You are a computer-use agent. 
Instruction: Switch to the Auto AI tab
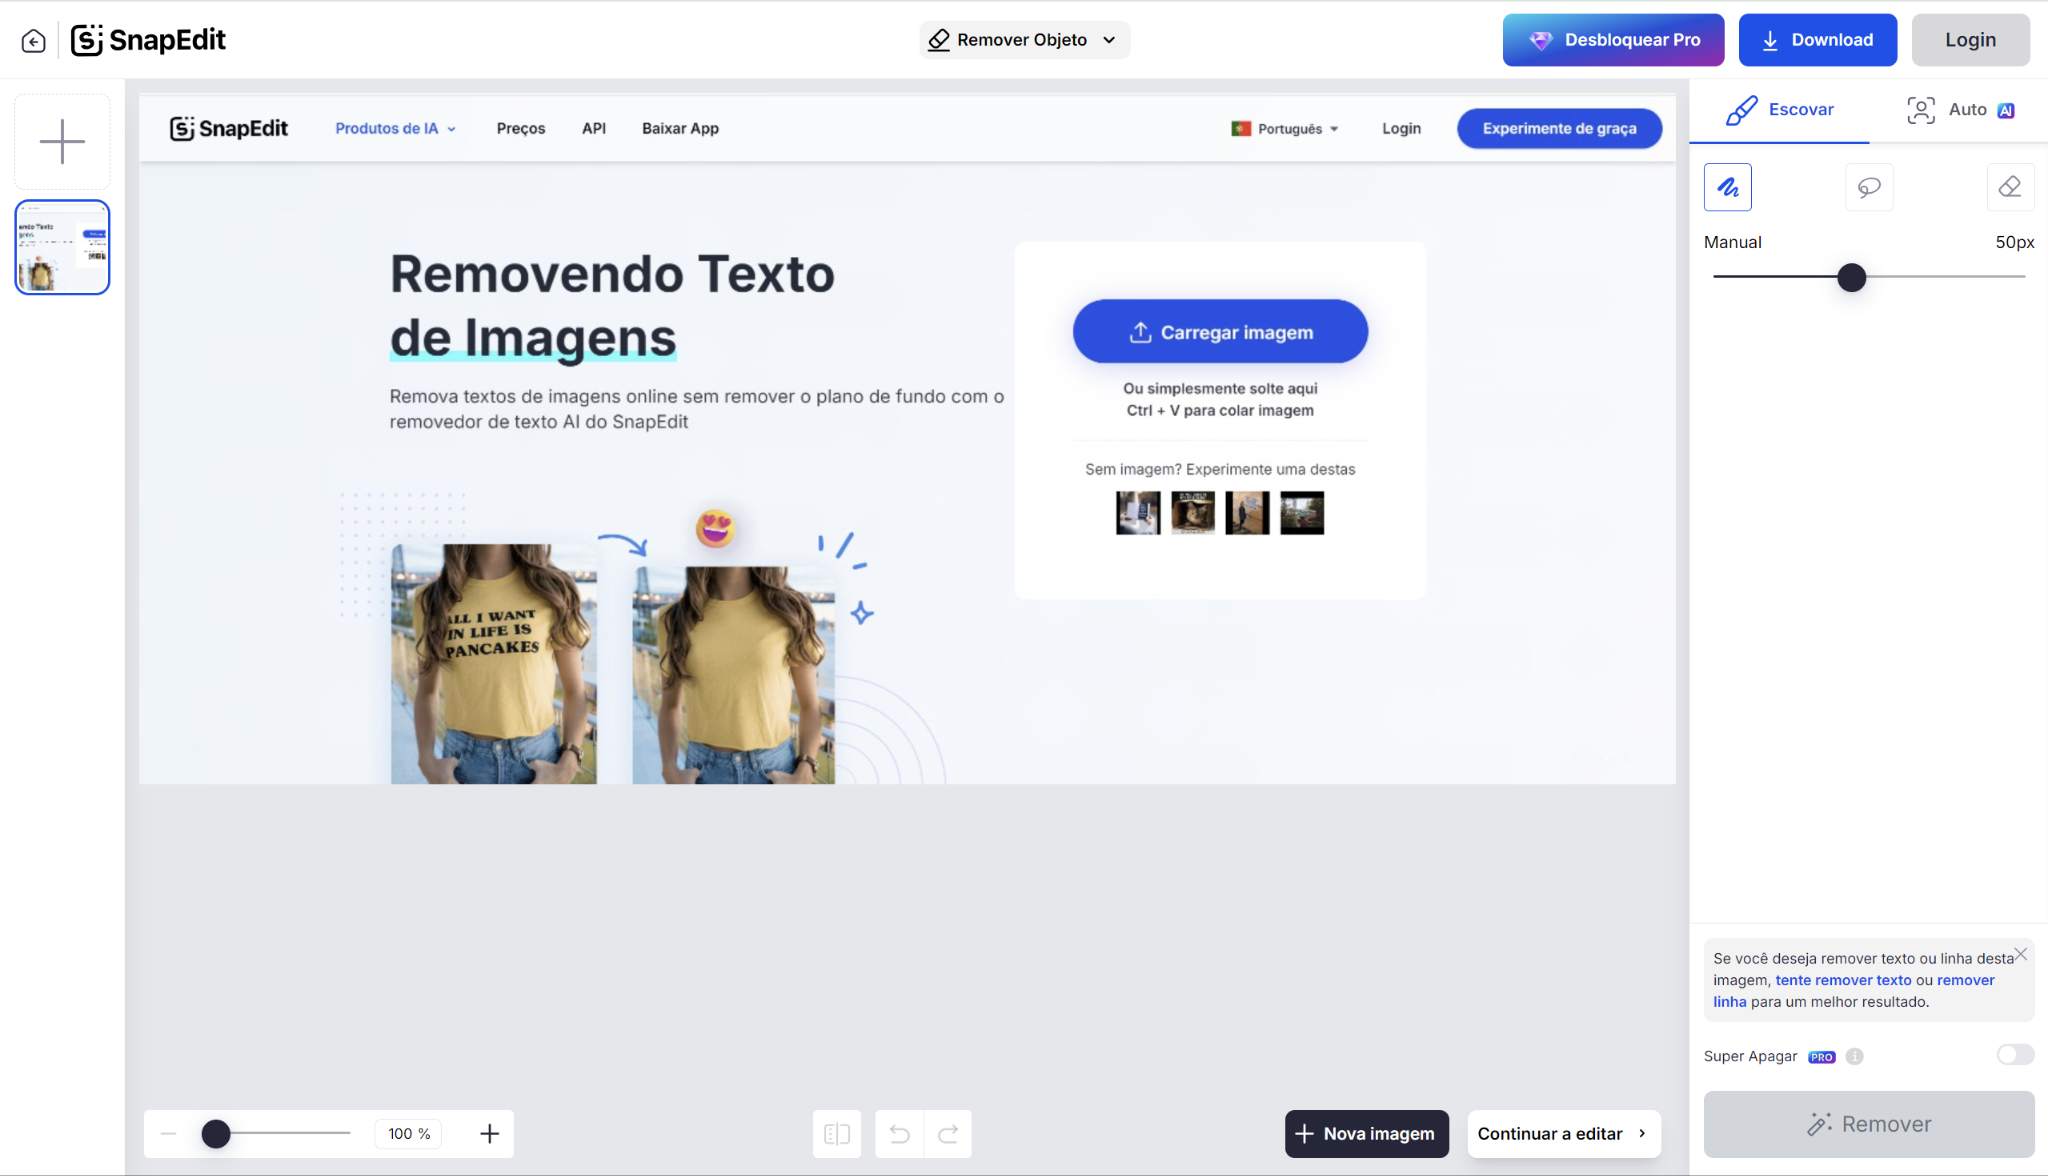[1961, 109]
